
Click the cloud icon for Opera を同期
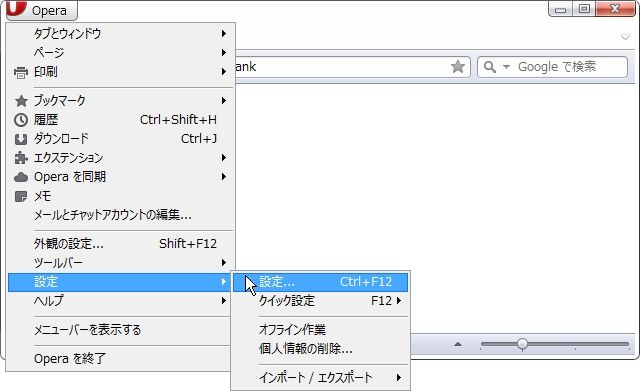coord(21,177)
